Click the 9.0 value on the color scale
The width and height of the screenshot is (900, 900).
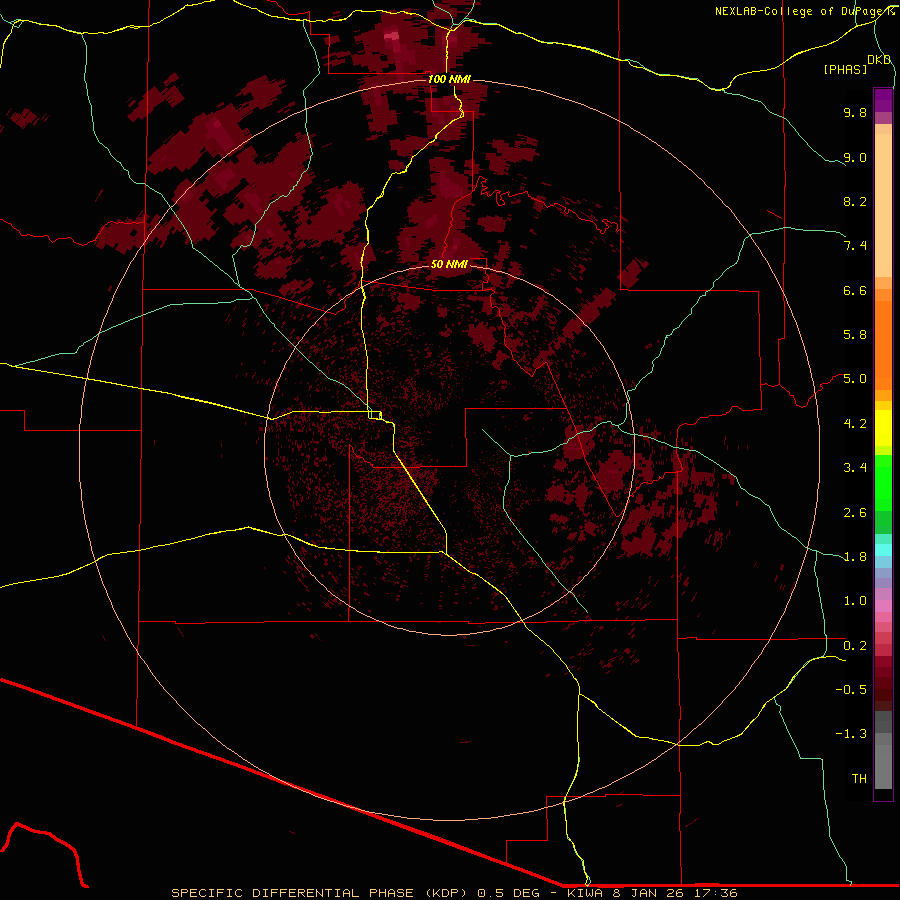(x=855, y=157)
